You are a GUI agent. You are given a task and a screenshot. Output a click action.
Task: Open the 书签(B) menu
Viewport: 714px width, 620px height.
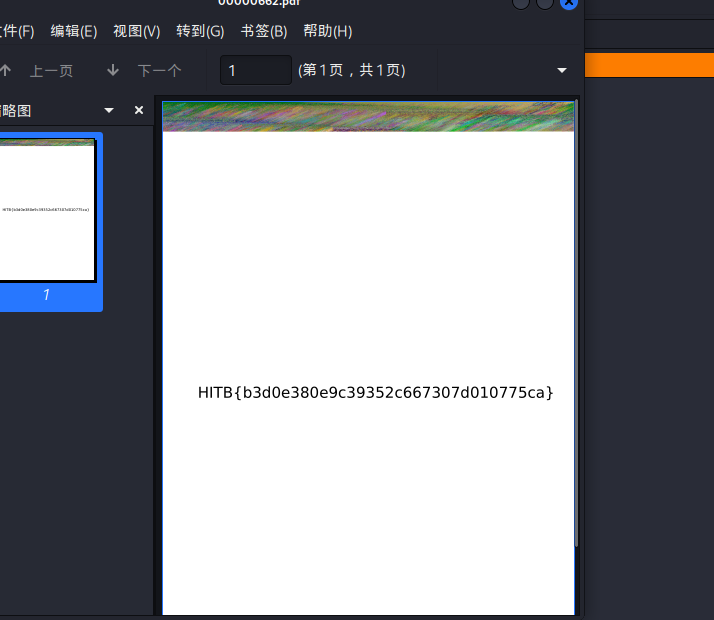point(264,31)
